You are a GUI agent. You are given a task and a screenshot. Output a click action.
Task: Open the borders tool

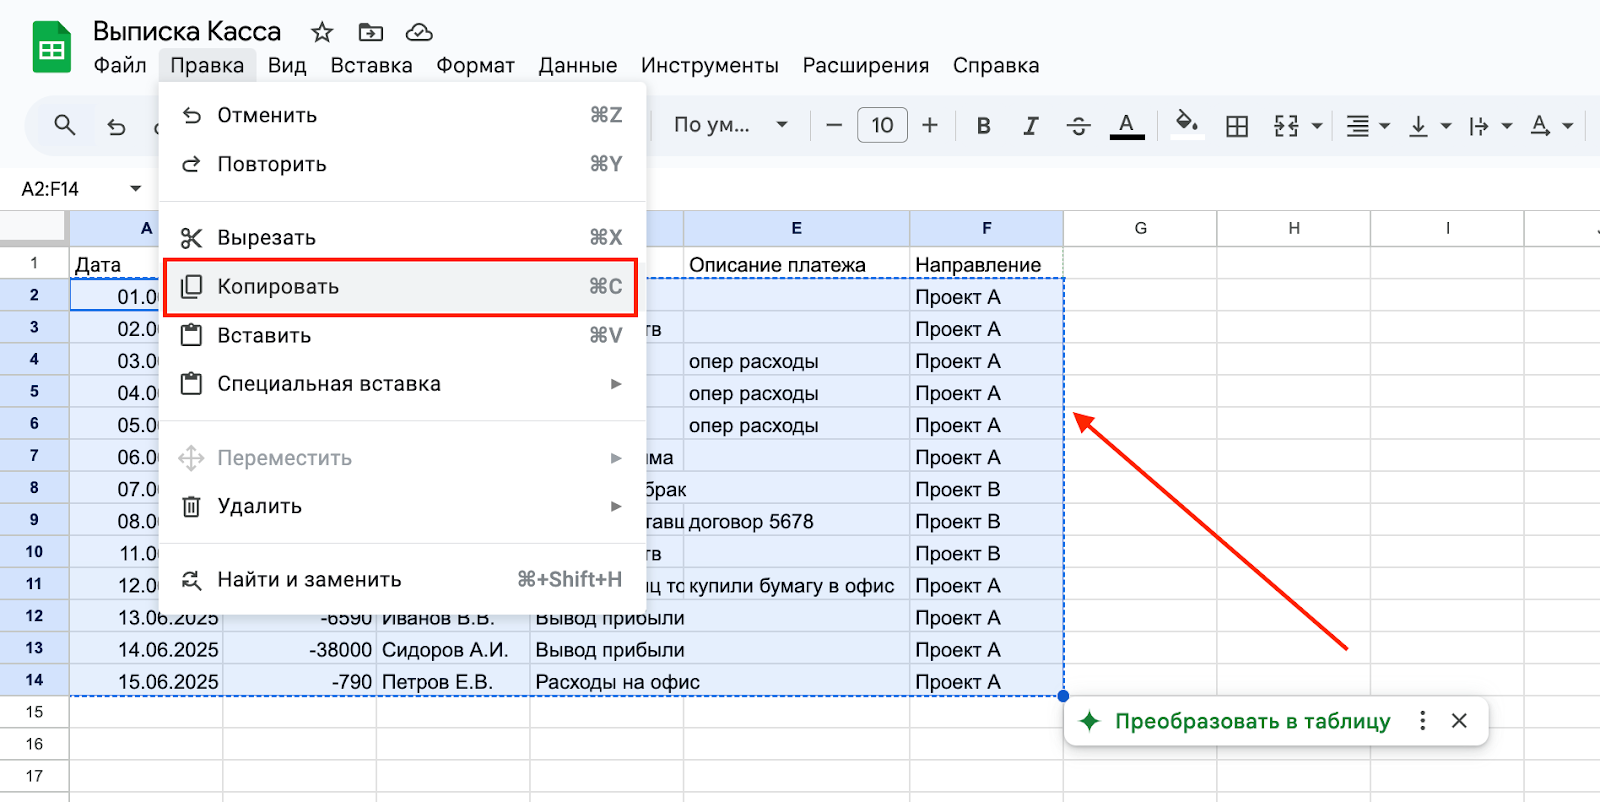(x=1237, y=126)
